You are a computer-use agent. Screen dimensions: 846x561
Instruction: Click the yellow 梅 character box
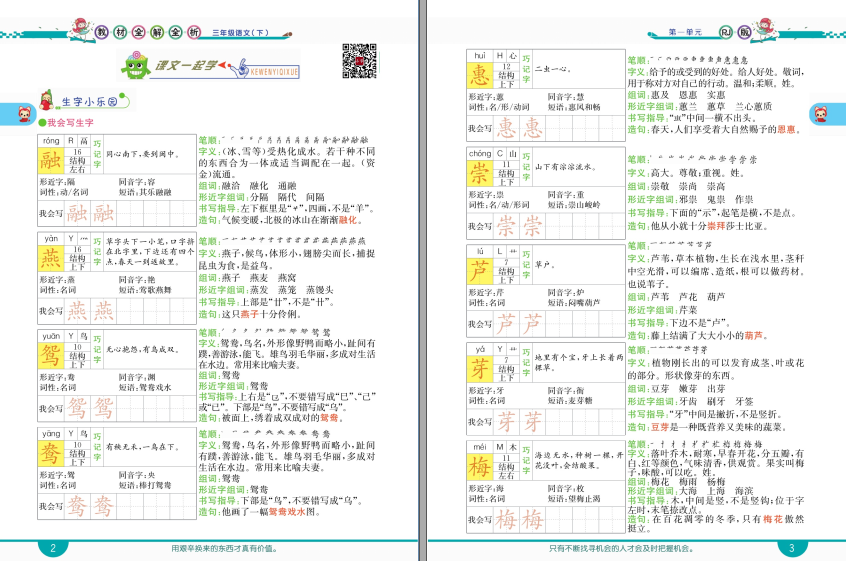(480, 465)
